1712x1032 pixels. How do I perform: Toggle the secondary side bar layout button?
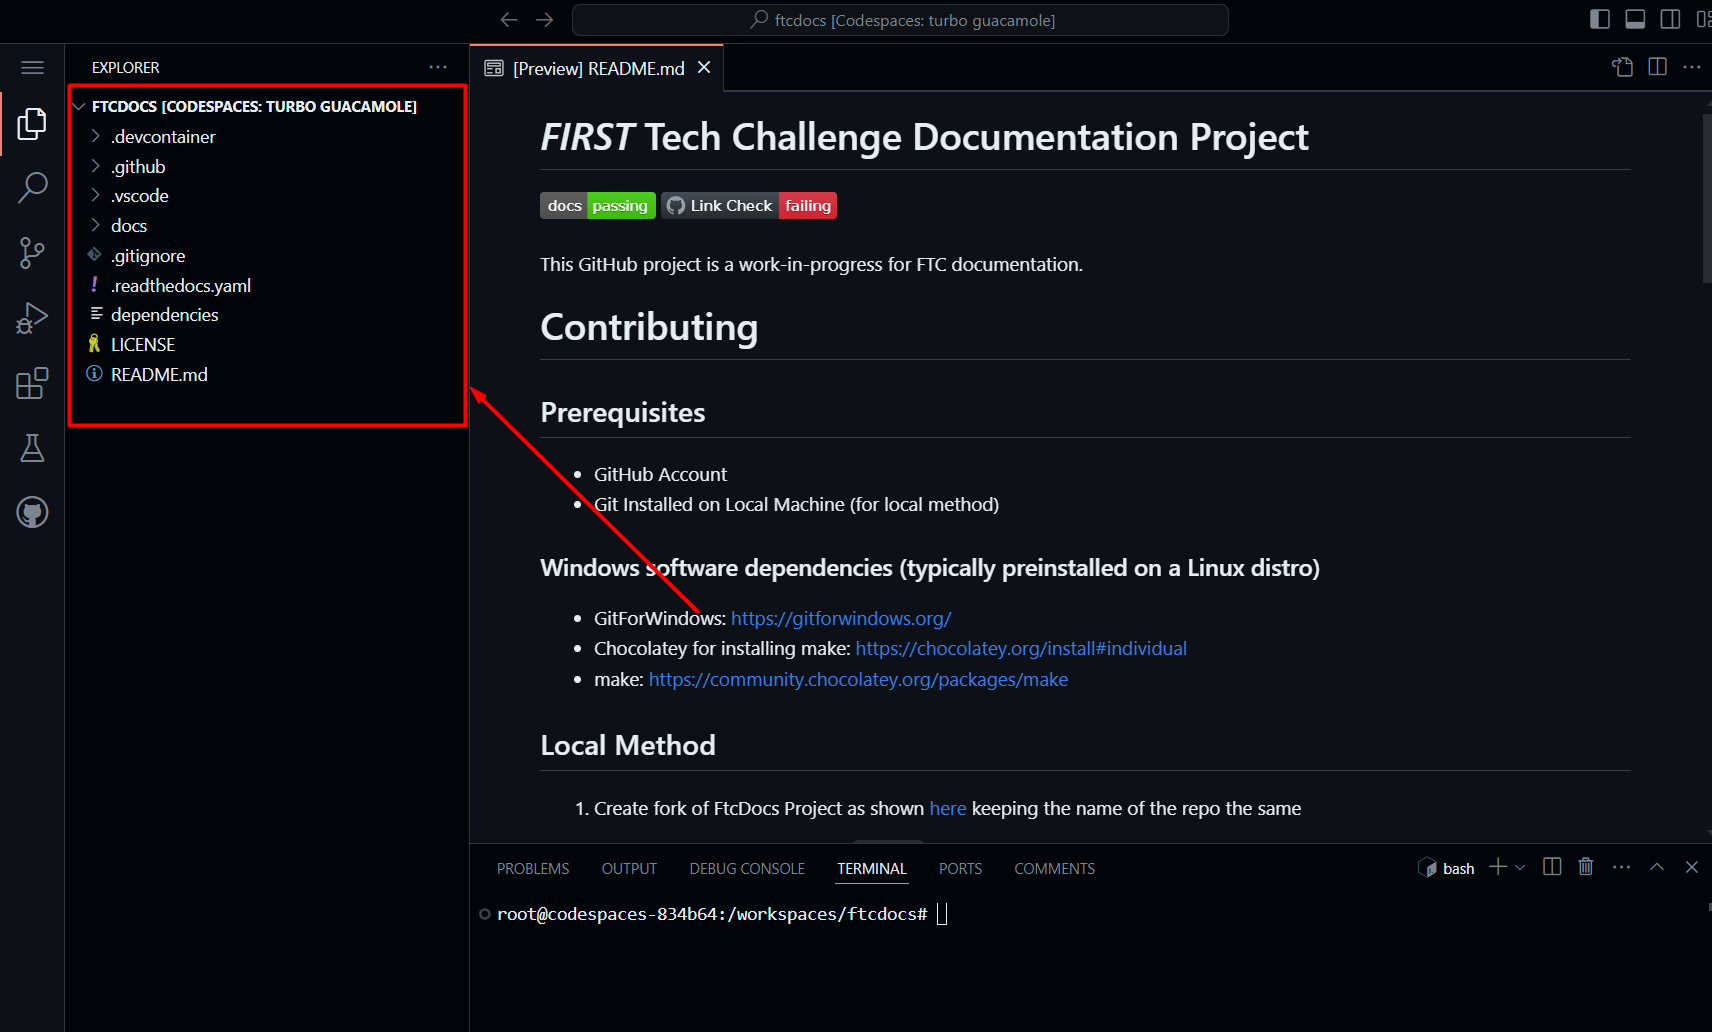click(x=1670, y=19)
